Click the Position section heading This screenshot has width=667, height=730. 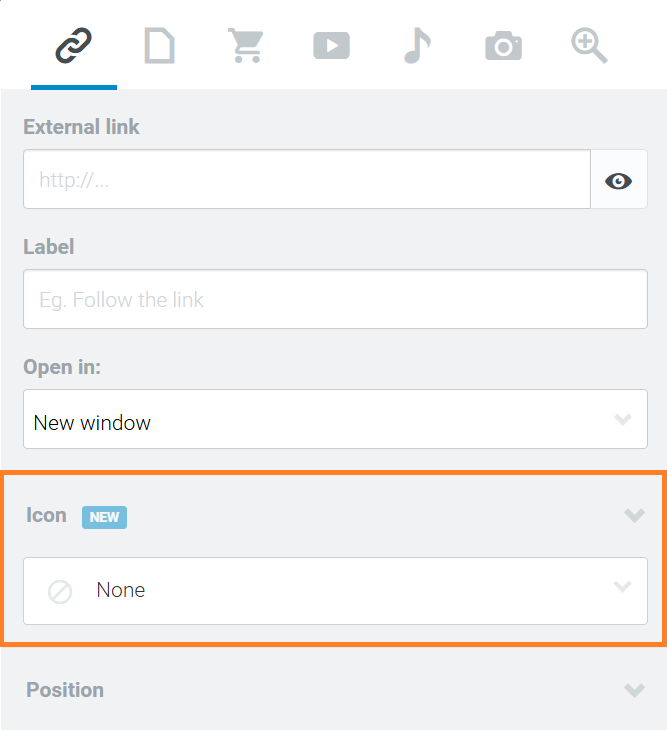click(x=65, y=690)
